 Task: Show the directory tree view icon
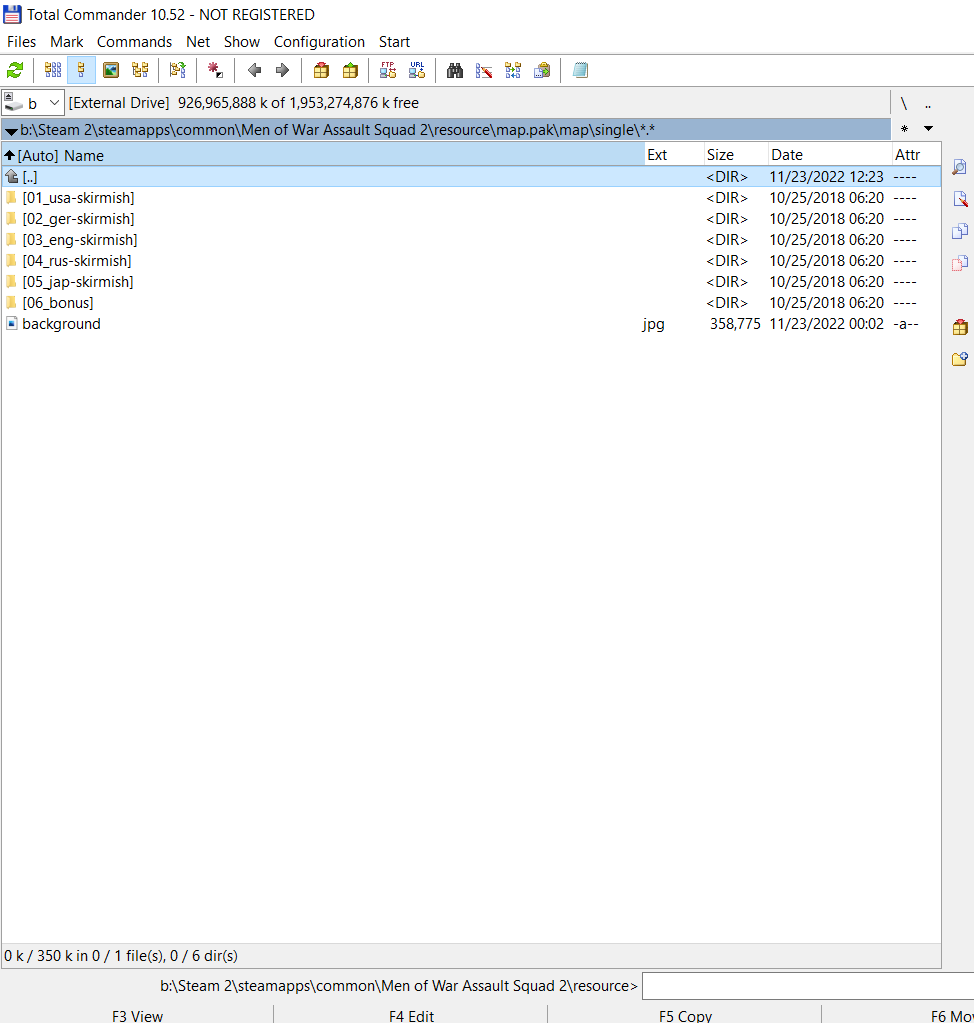click(140, 70)
